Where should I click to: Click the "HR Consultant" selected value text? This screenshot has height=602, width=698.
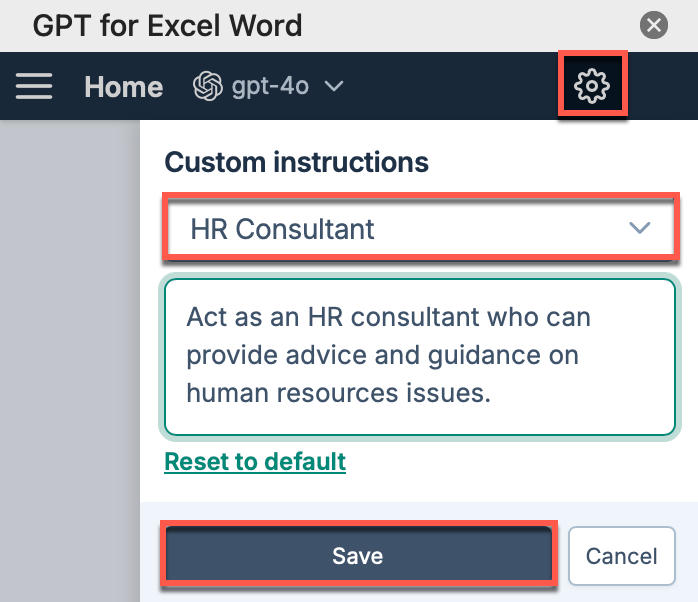tap(282, 229)
